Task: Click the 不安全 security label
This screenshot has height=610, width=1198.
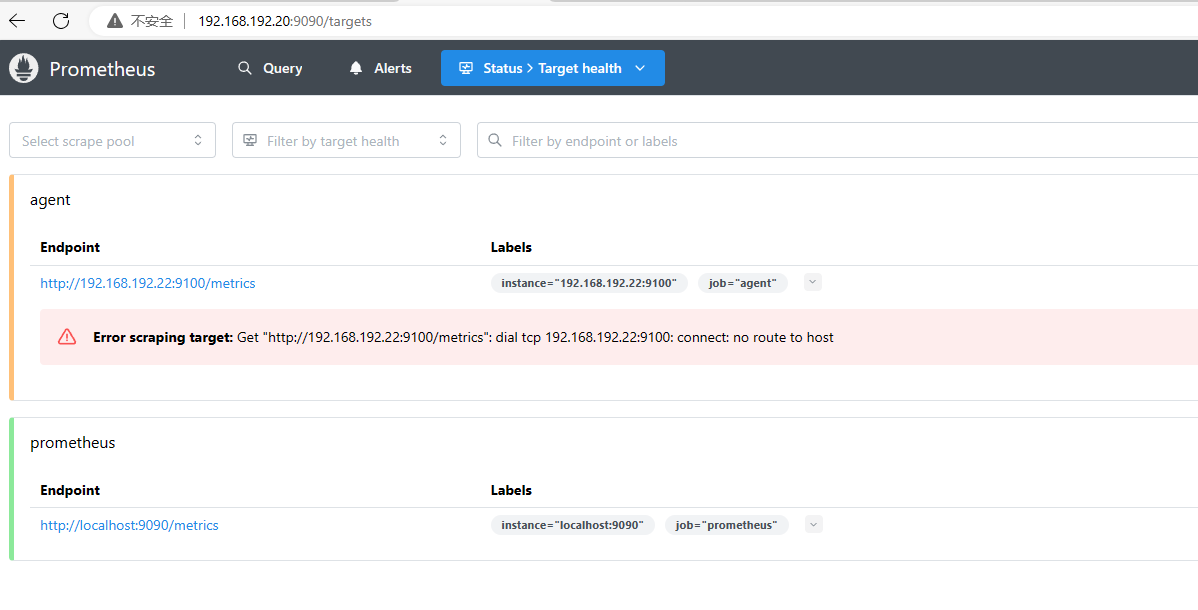Action: [x=151, y=21]
